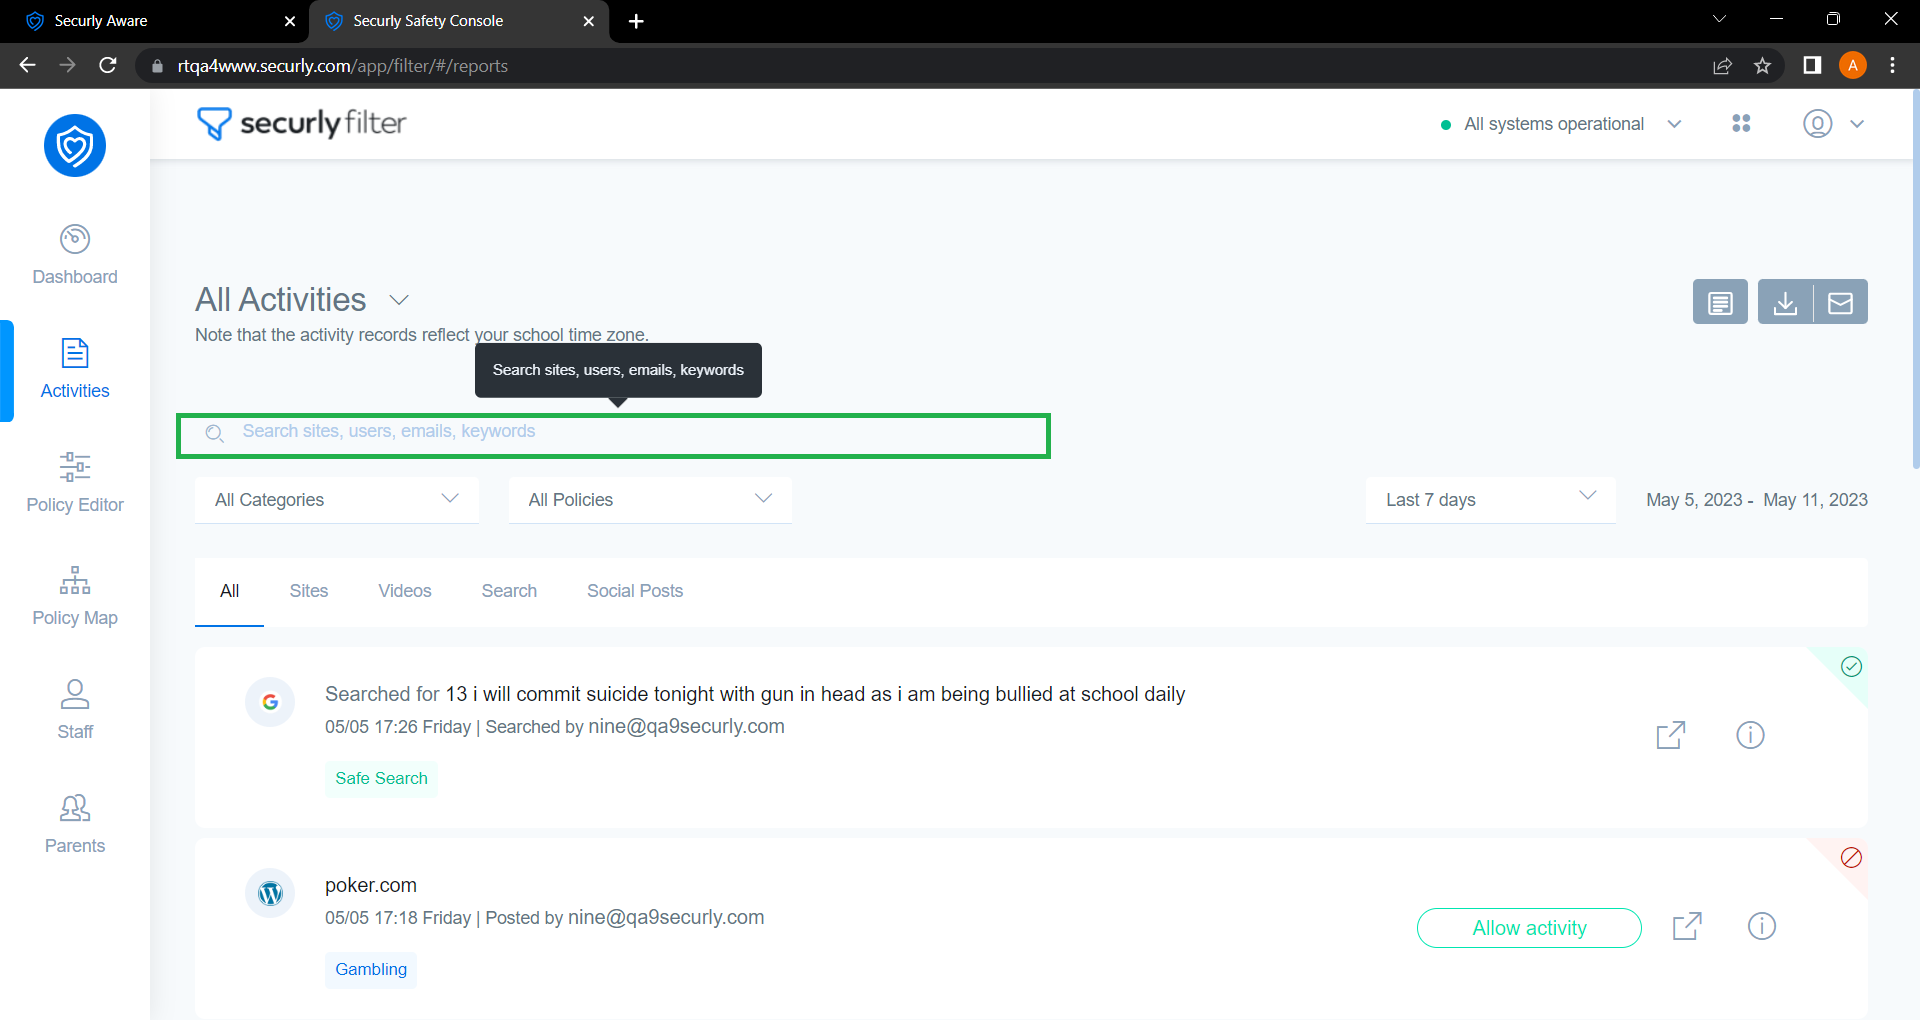Click the Google icon on search activity
The image size is (1920, 1020).
click(270, 702)
